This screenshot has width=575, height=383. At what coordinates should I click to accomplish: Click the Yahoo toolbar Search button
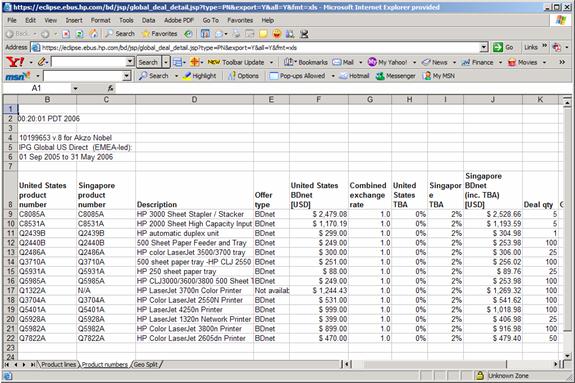(x=149, y=62)
